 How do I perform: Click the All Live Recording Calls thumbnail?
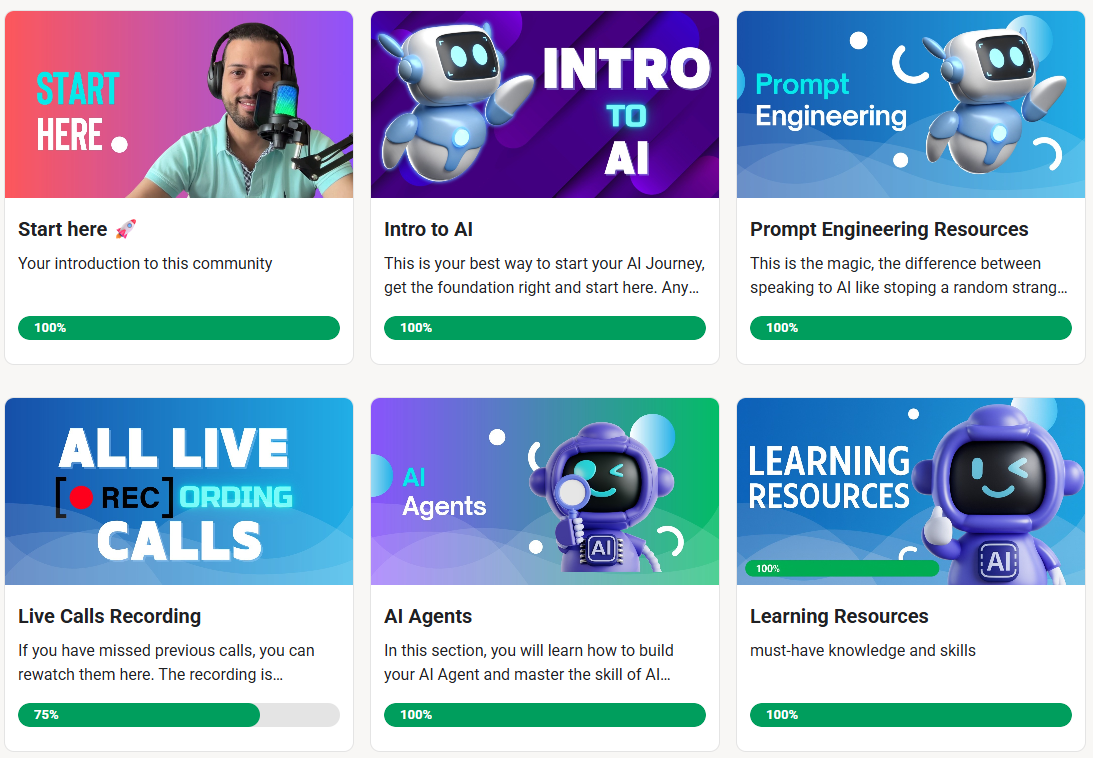point(178,491)
